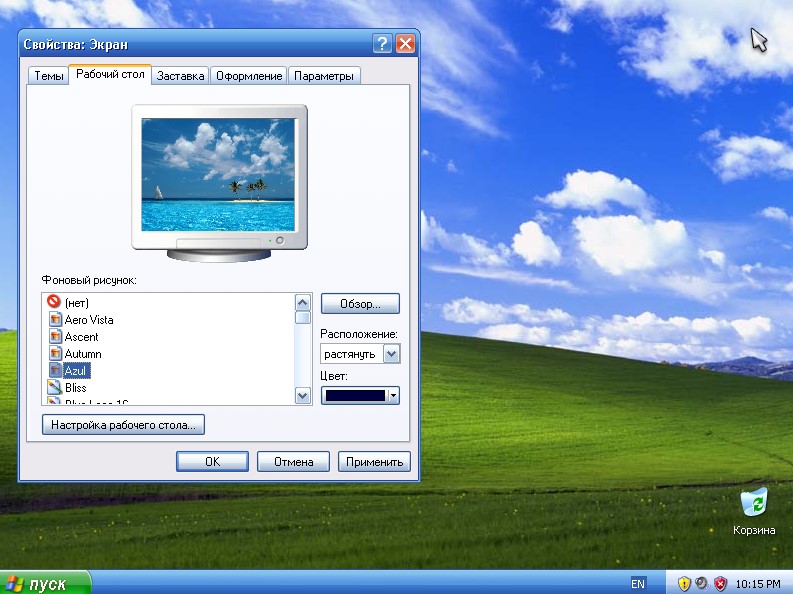Select Aero Vista in the wallpaper list
This screenshot has width=793, height=594.
click(89, 320)
